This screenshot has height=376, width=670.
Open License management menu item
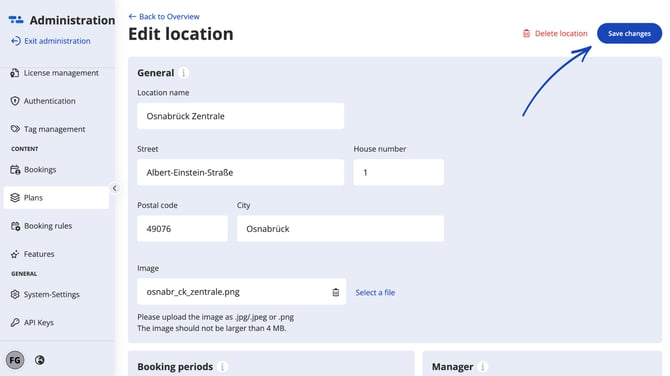point(56,73)
